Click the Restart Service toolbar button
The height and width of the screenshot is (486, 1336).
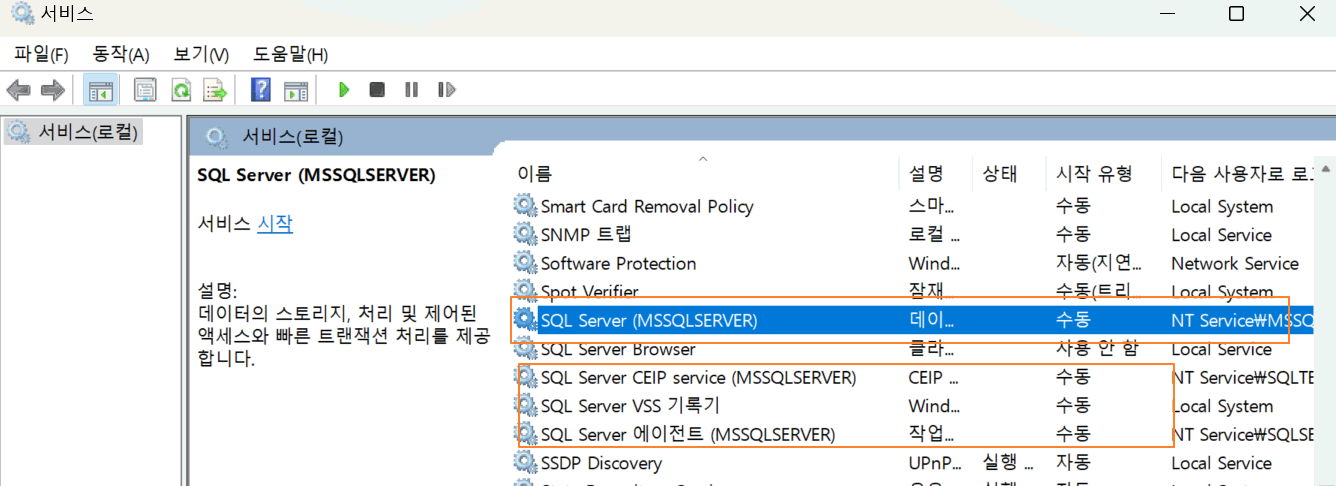tap(446, 90)
